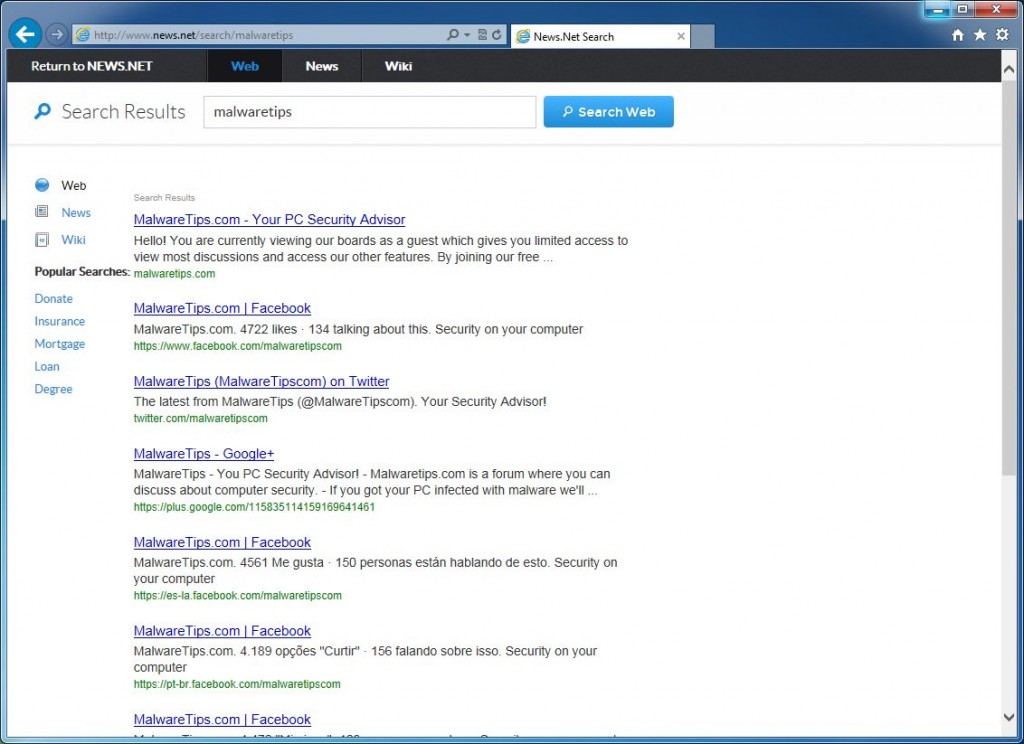The height and width of the screenshot is (744, 1024).
Task: Switch to the Wiki tab in top navigation
Action: coord(398,66)
